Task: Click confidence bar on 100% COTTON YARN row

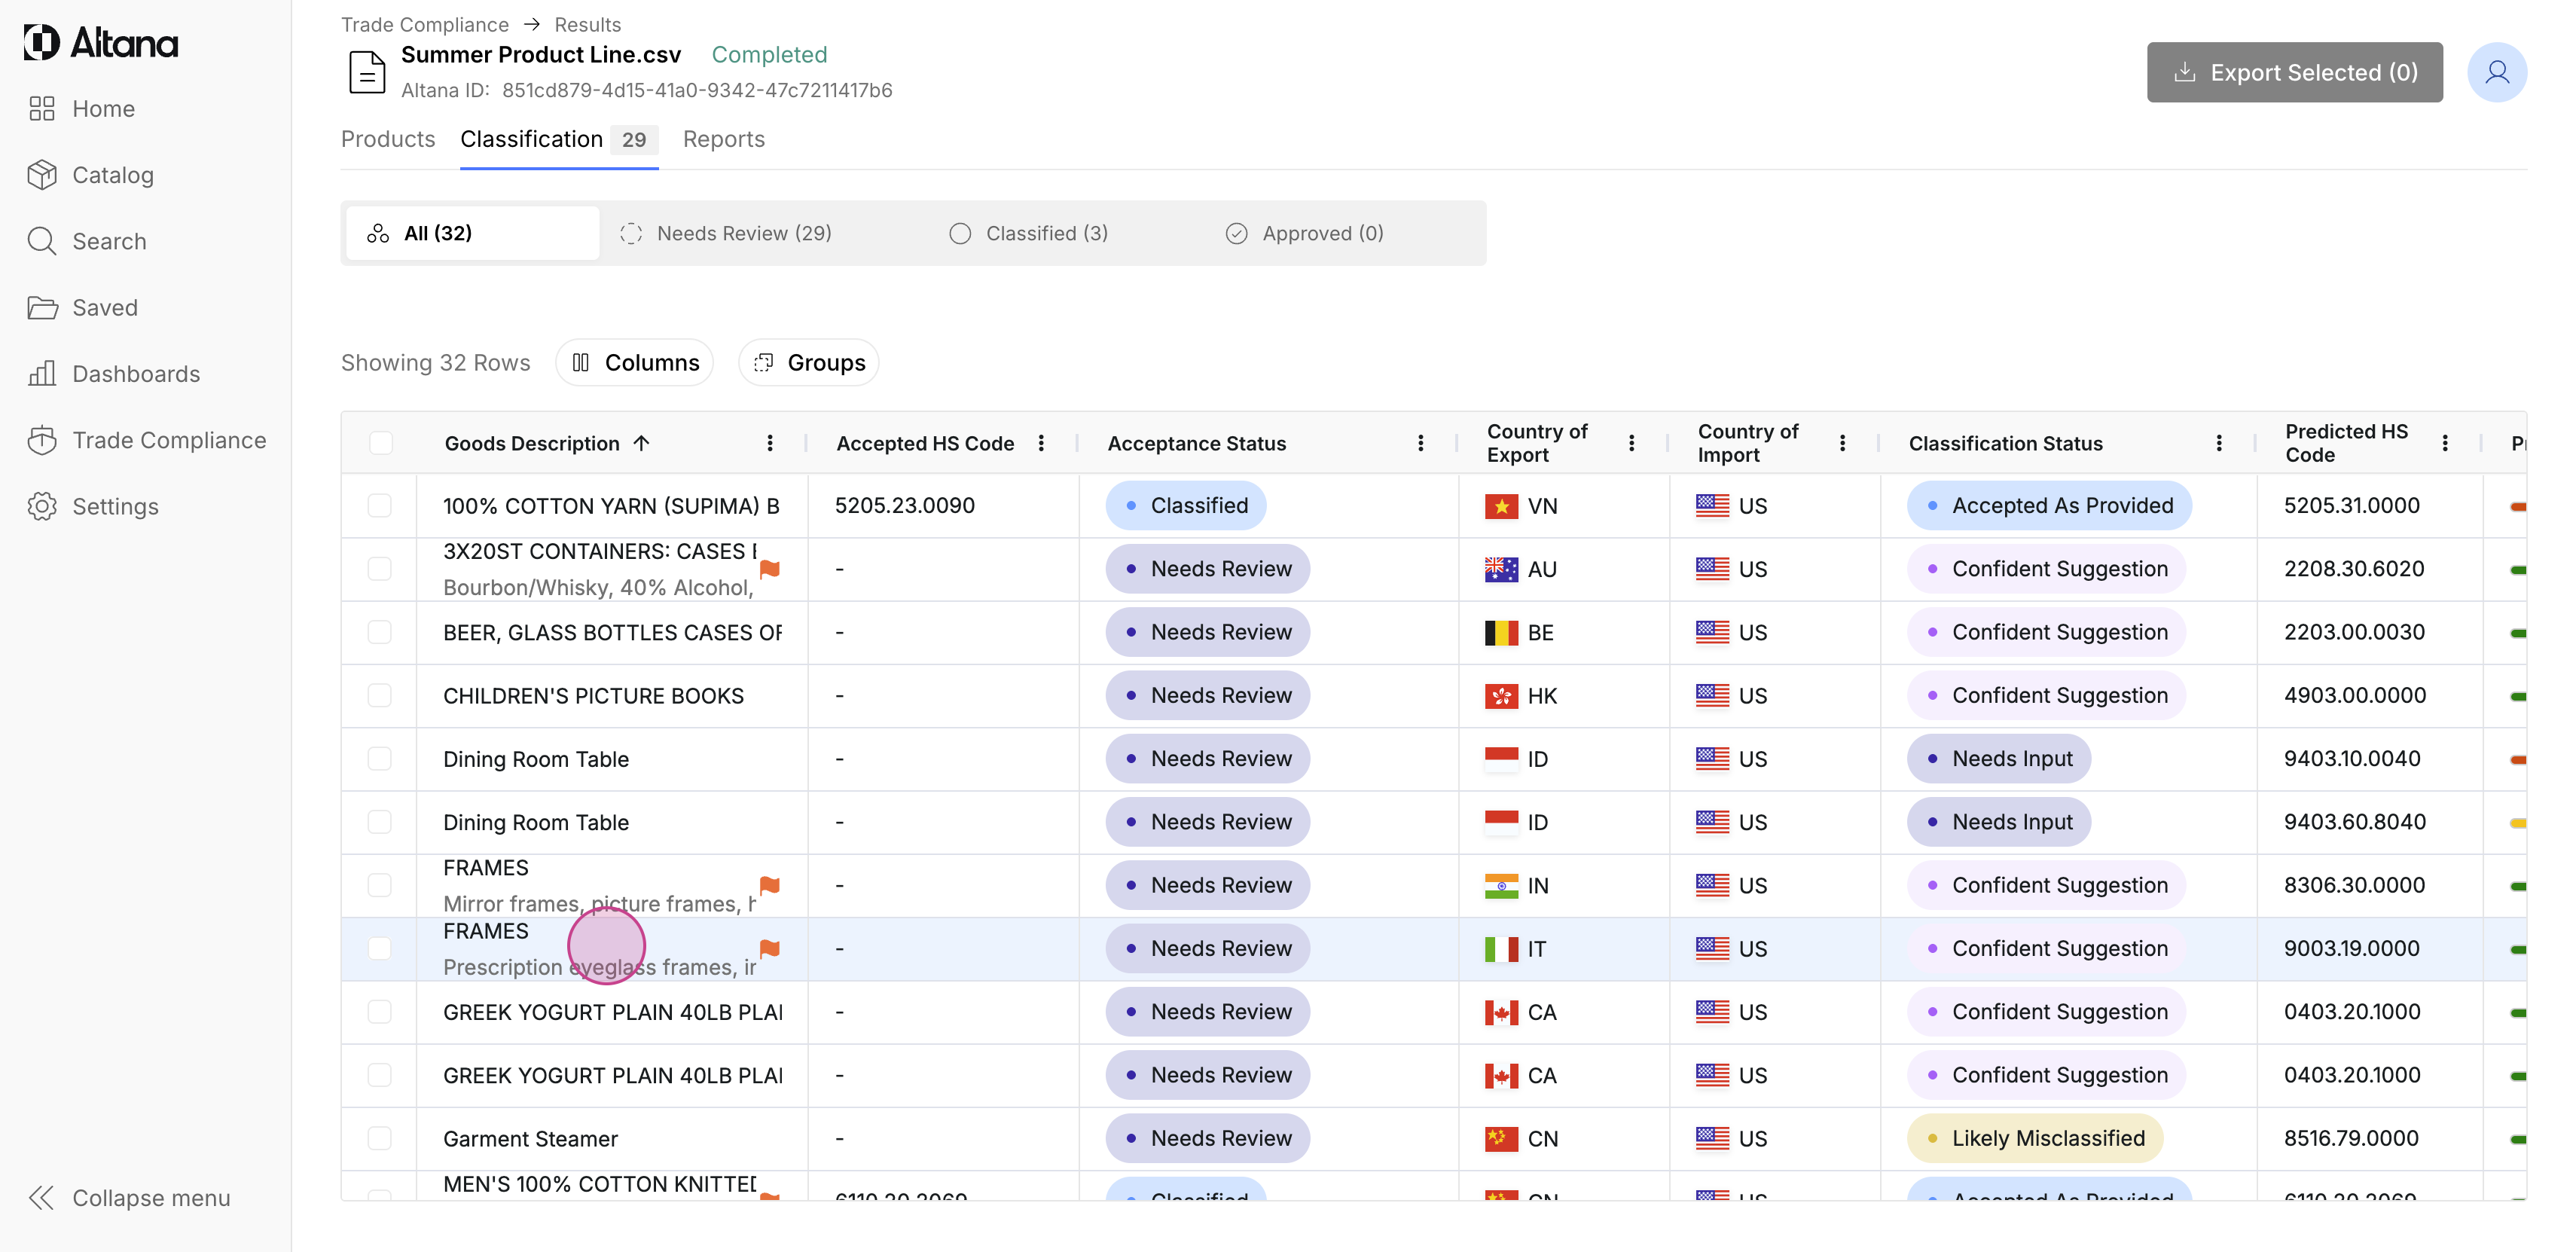Action: 2517,507
